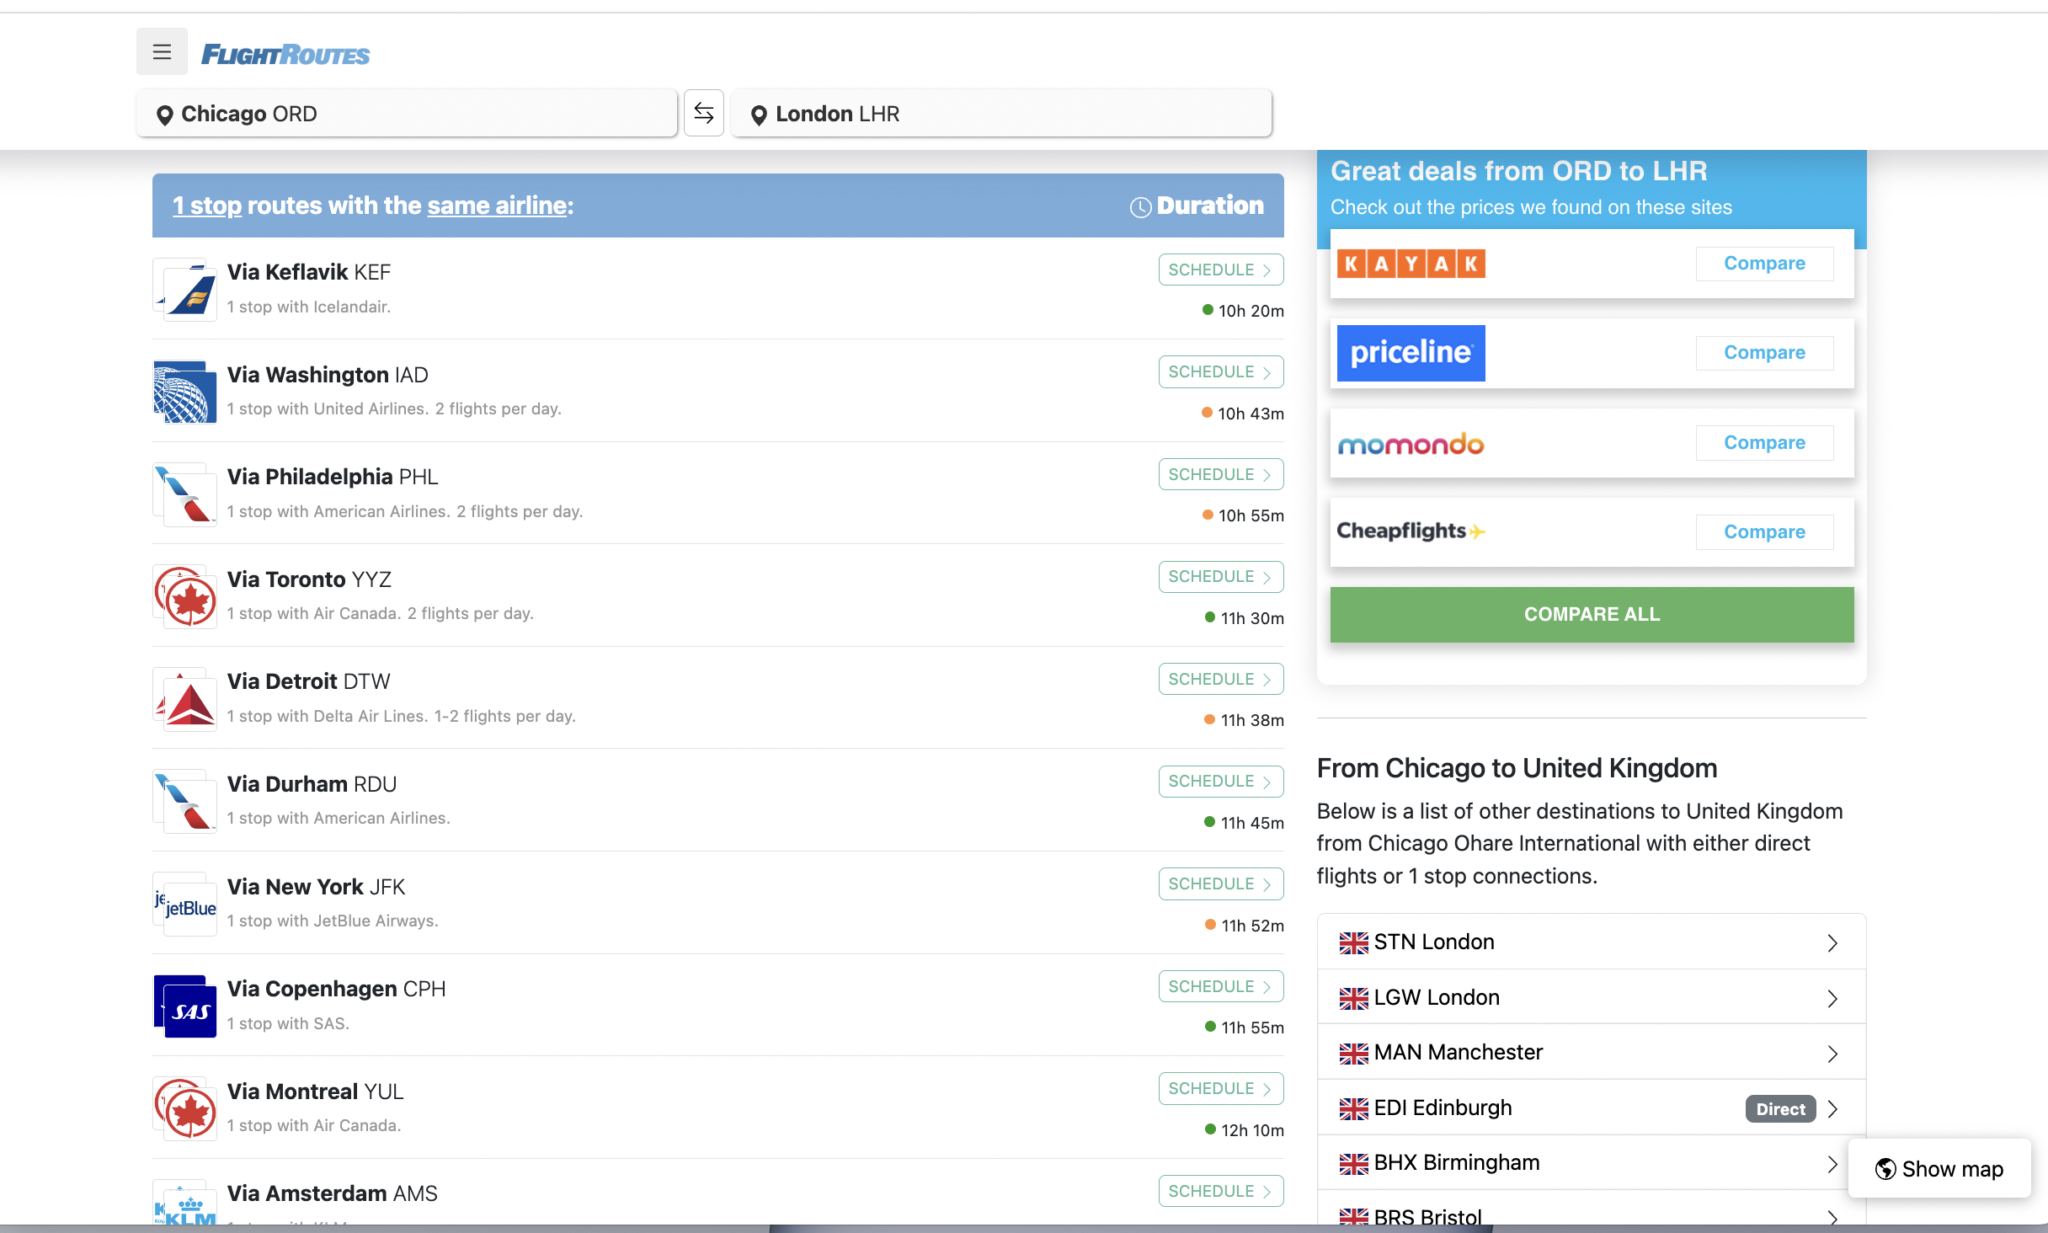2048x1233 pixels.
Task: Open BHX Birmingham destination row
Action: (1591, 1163)
